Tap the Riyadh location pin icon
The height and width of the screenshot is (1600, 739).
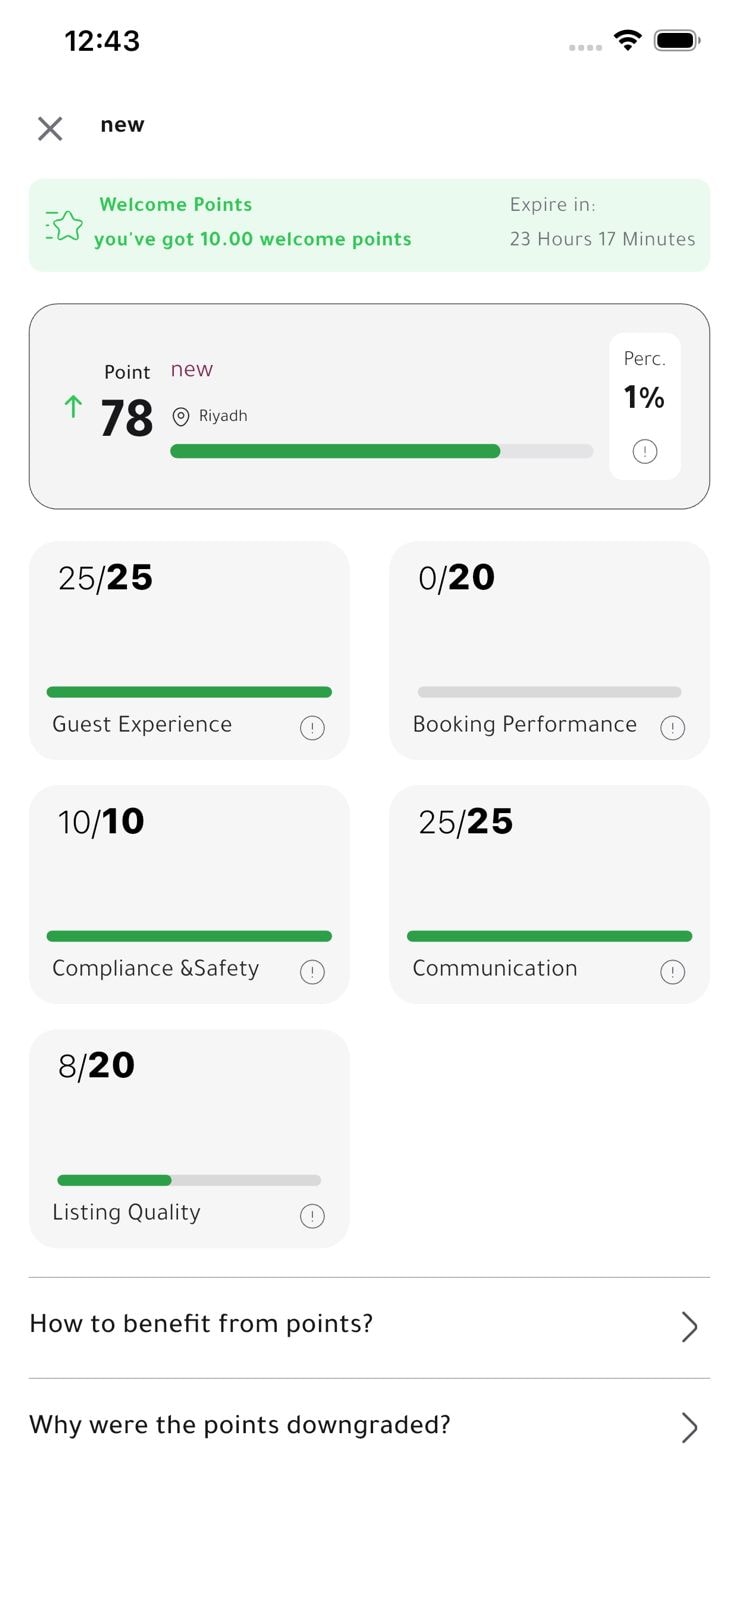[181, 416]
